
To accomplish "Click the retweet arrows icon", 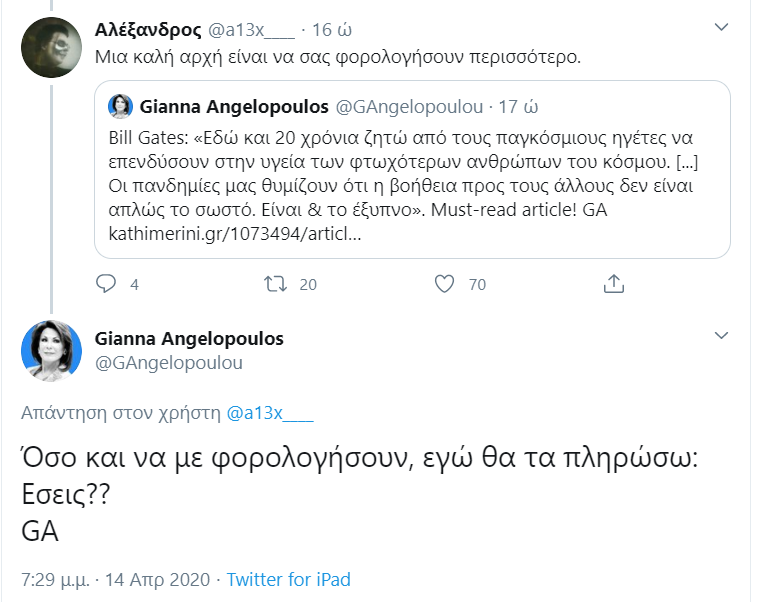I will [x=274, y=284].
